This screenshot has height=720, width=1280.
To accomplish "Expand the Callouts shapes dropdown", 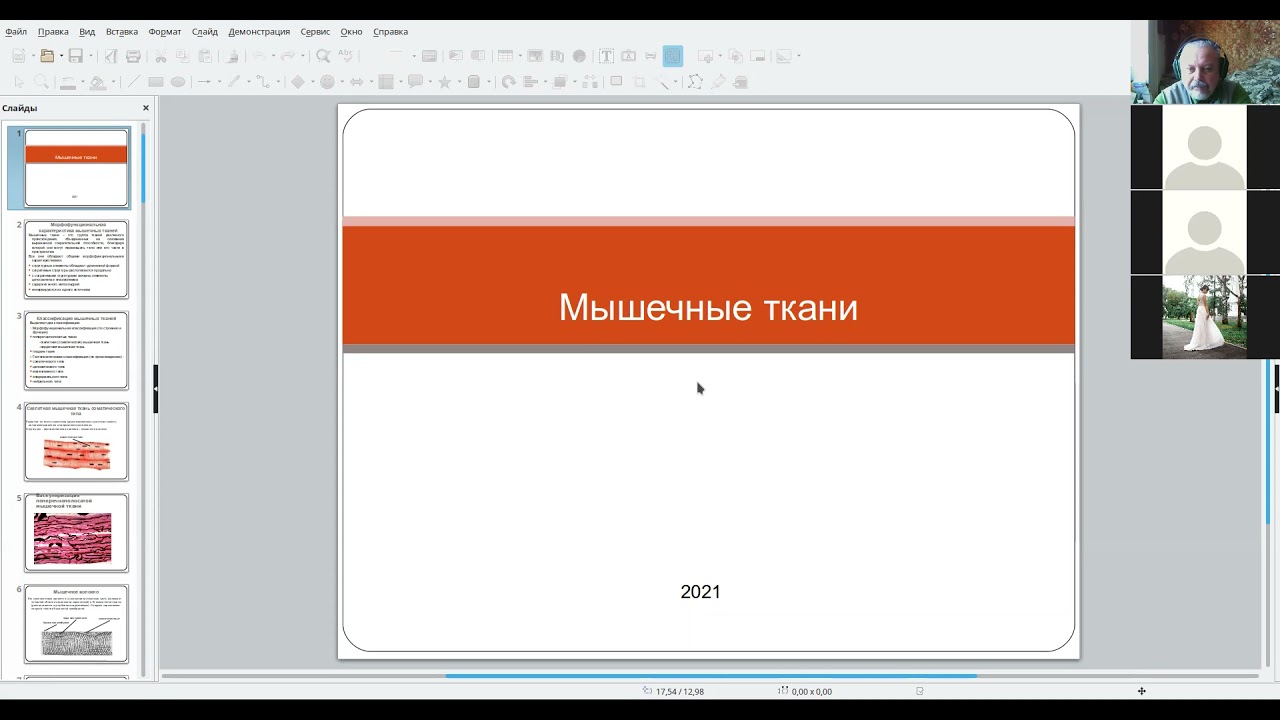I will [x=430, y=82].
